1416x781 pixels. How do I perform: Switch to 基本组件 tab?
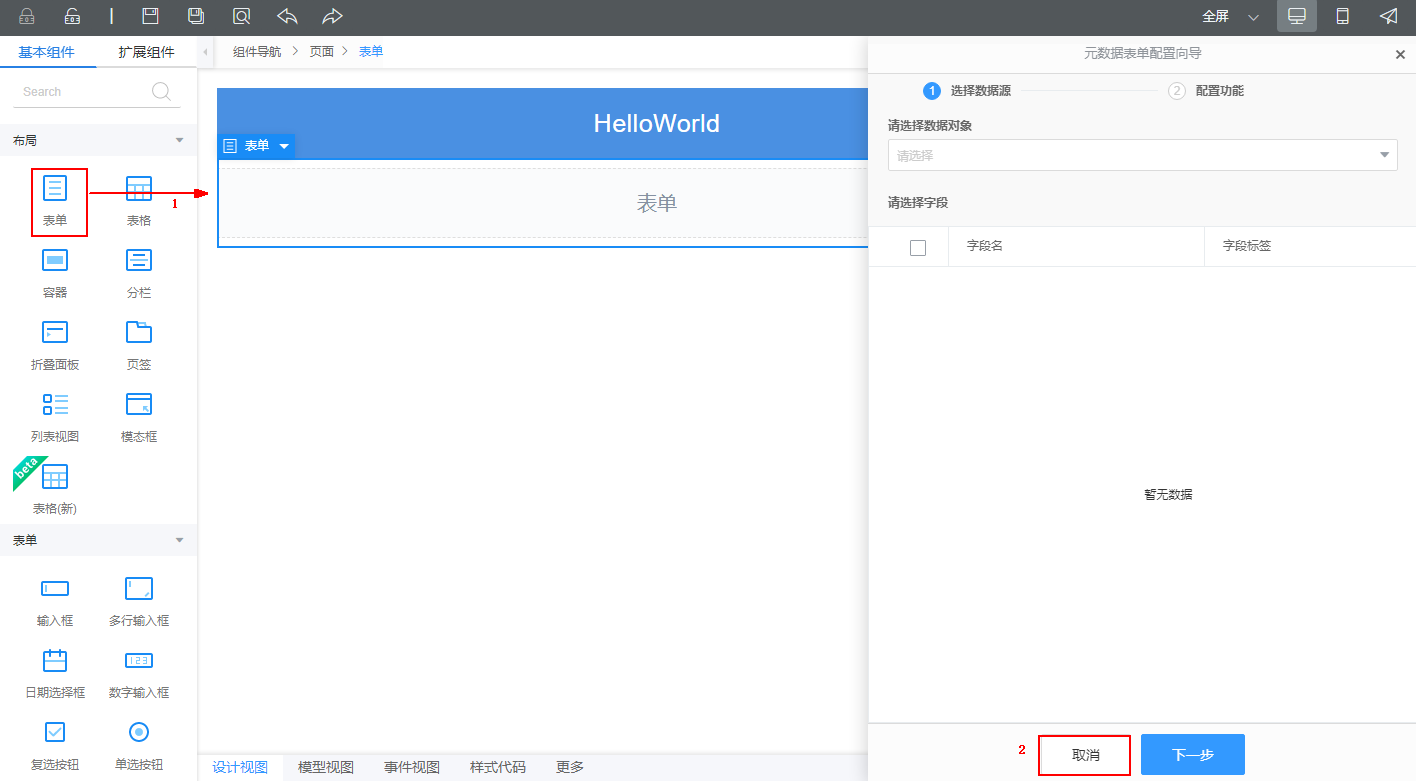46,52
